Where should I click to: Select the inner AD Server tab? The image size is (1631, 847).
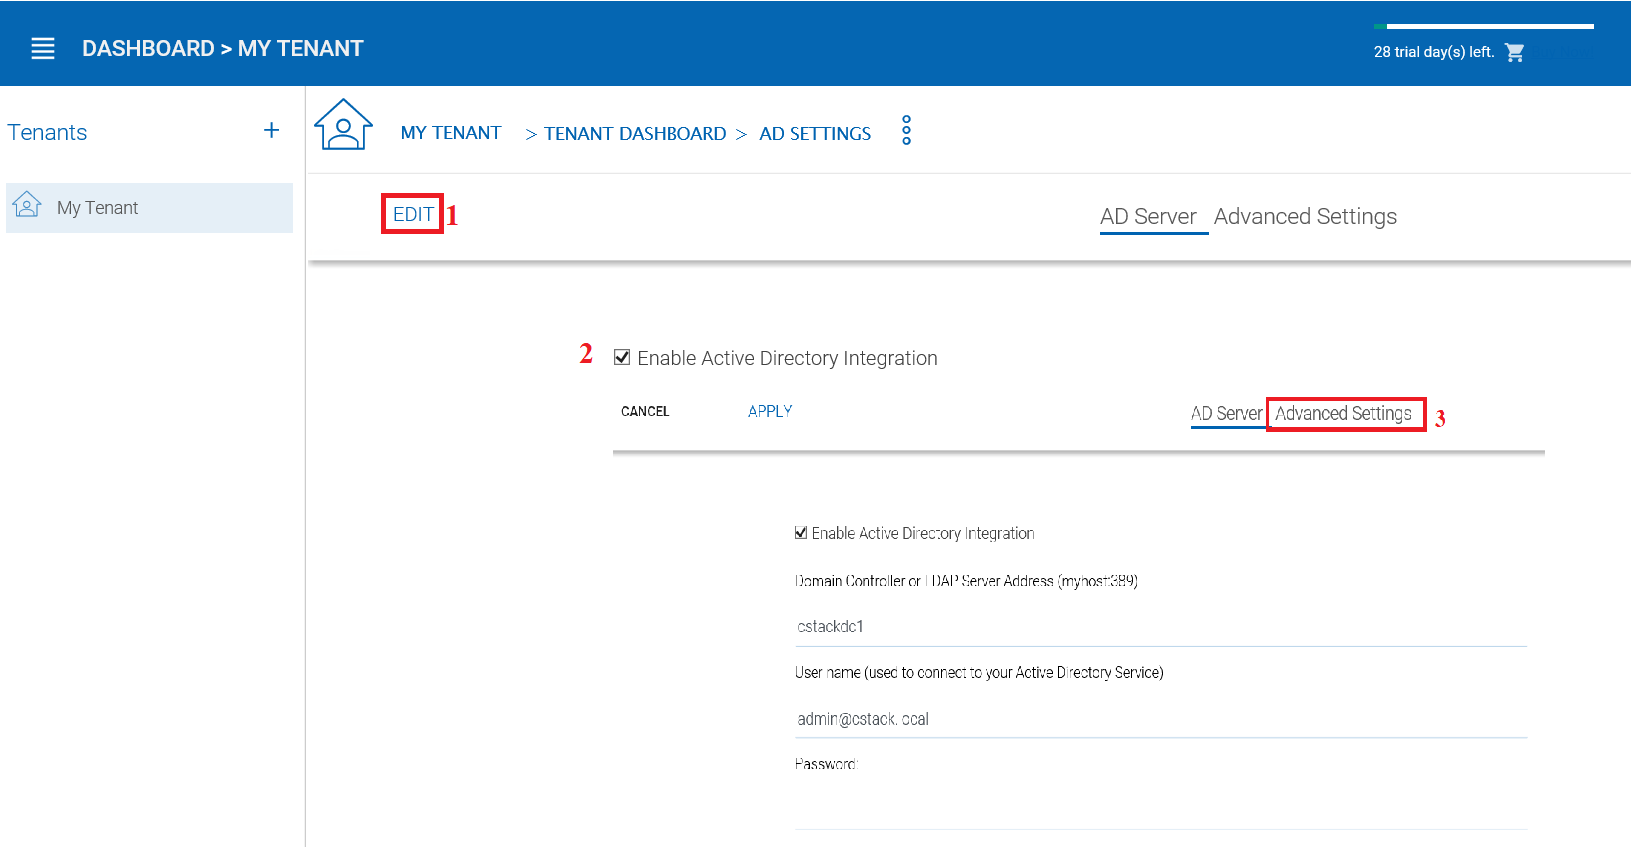[1227, 414]
